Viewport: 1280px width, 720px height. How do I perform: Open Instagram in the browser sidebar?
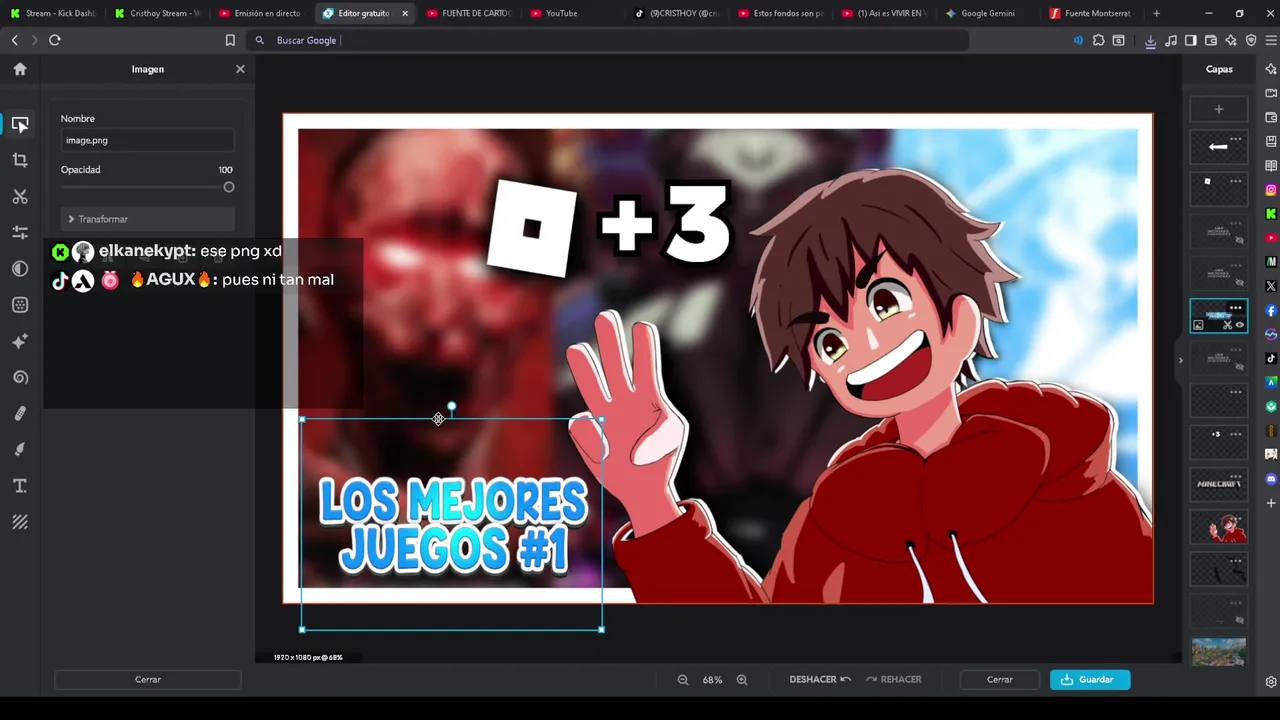click(x=1271, y=190)
